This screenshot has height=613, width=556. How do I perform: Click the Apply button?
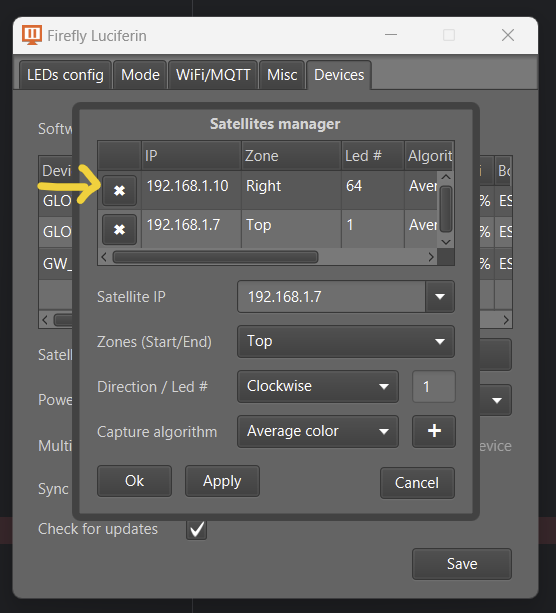(222, 481)
